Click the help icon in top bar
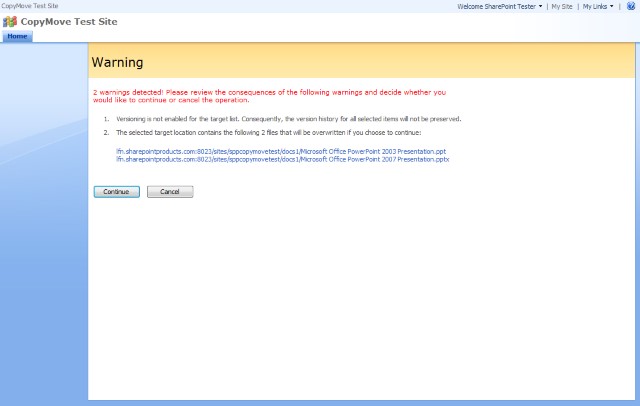The height and width of the screenshot is (406, 640). click(x=631, y=6)
